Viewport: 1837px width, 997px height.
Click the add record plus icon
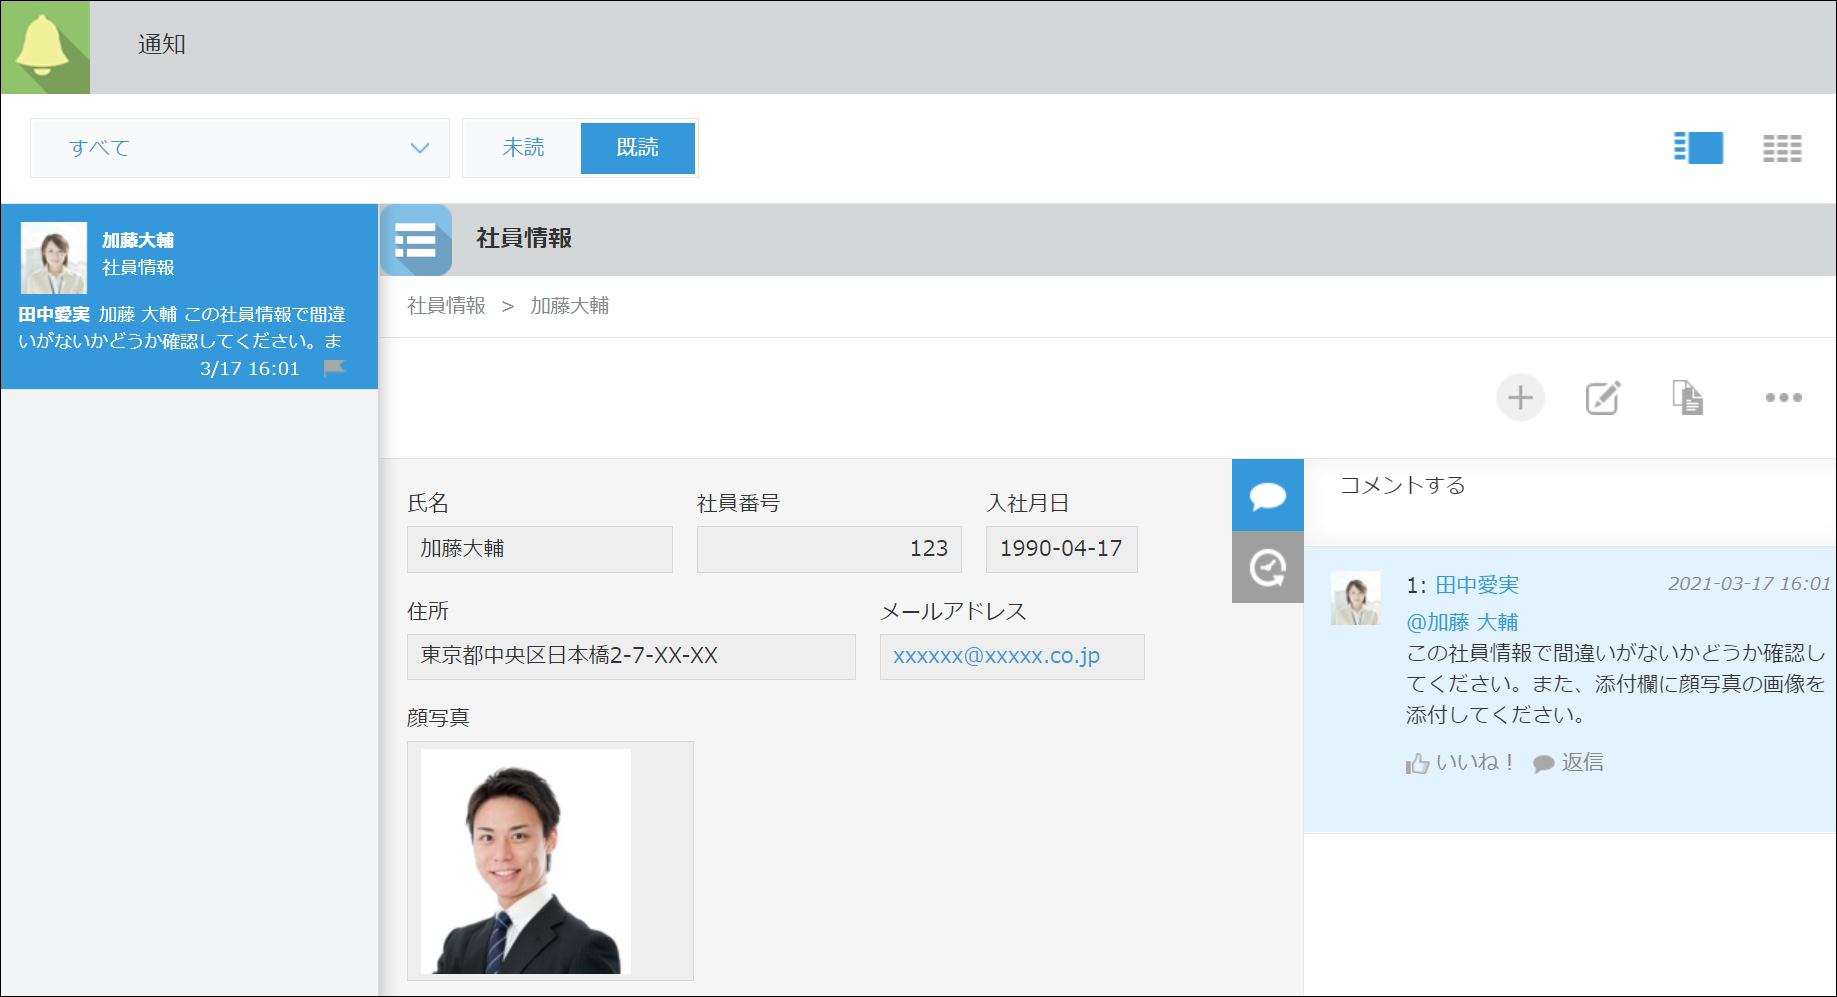(1520, 398)
